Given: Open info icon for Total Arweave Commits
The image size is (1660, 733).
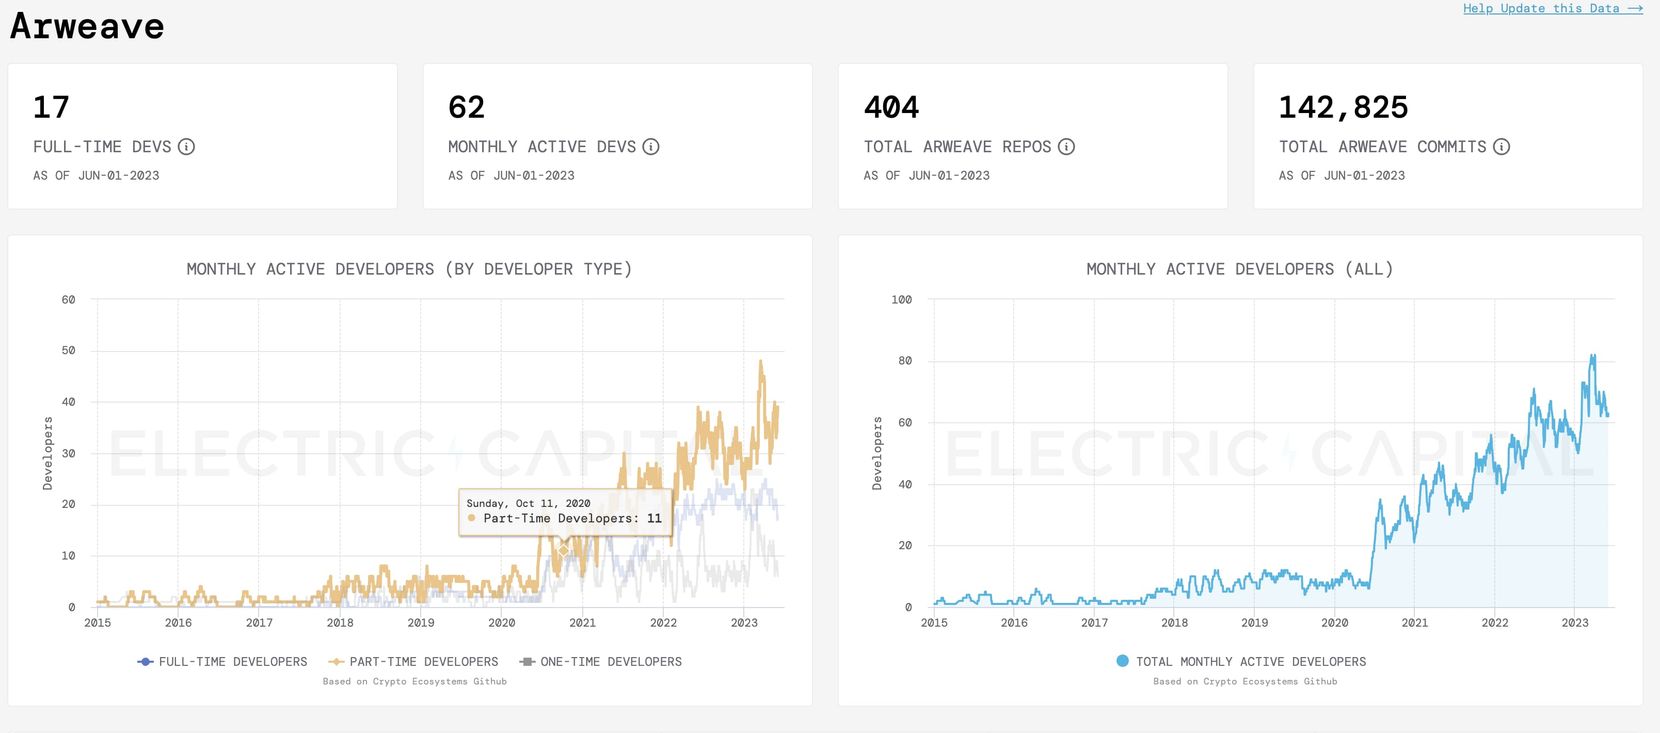Looking at the screenshot, I should 1502,147.
